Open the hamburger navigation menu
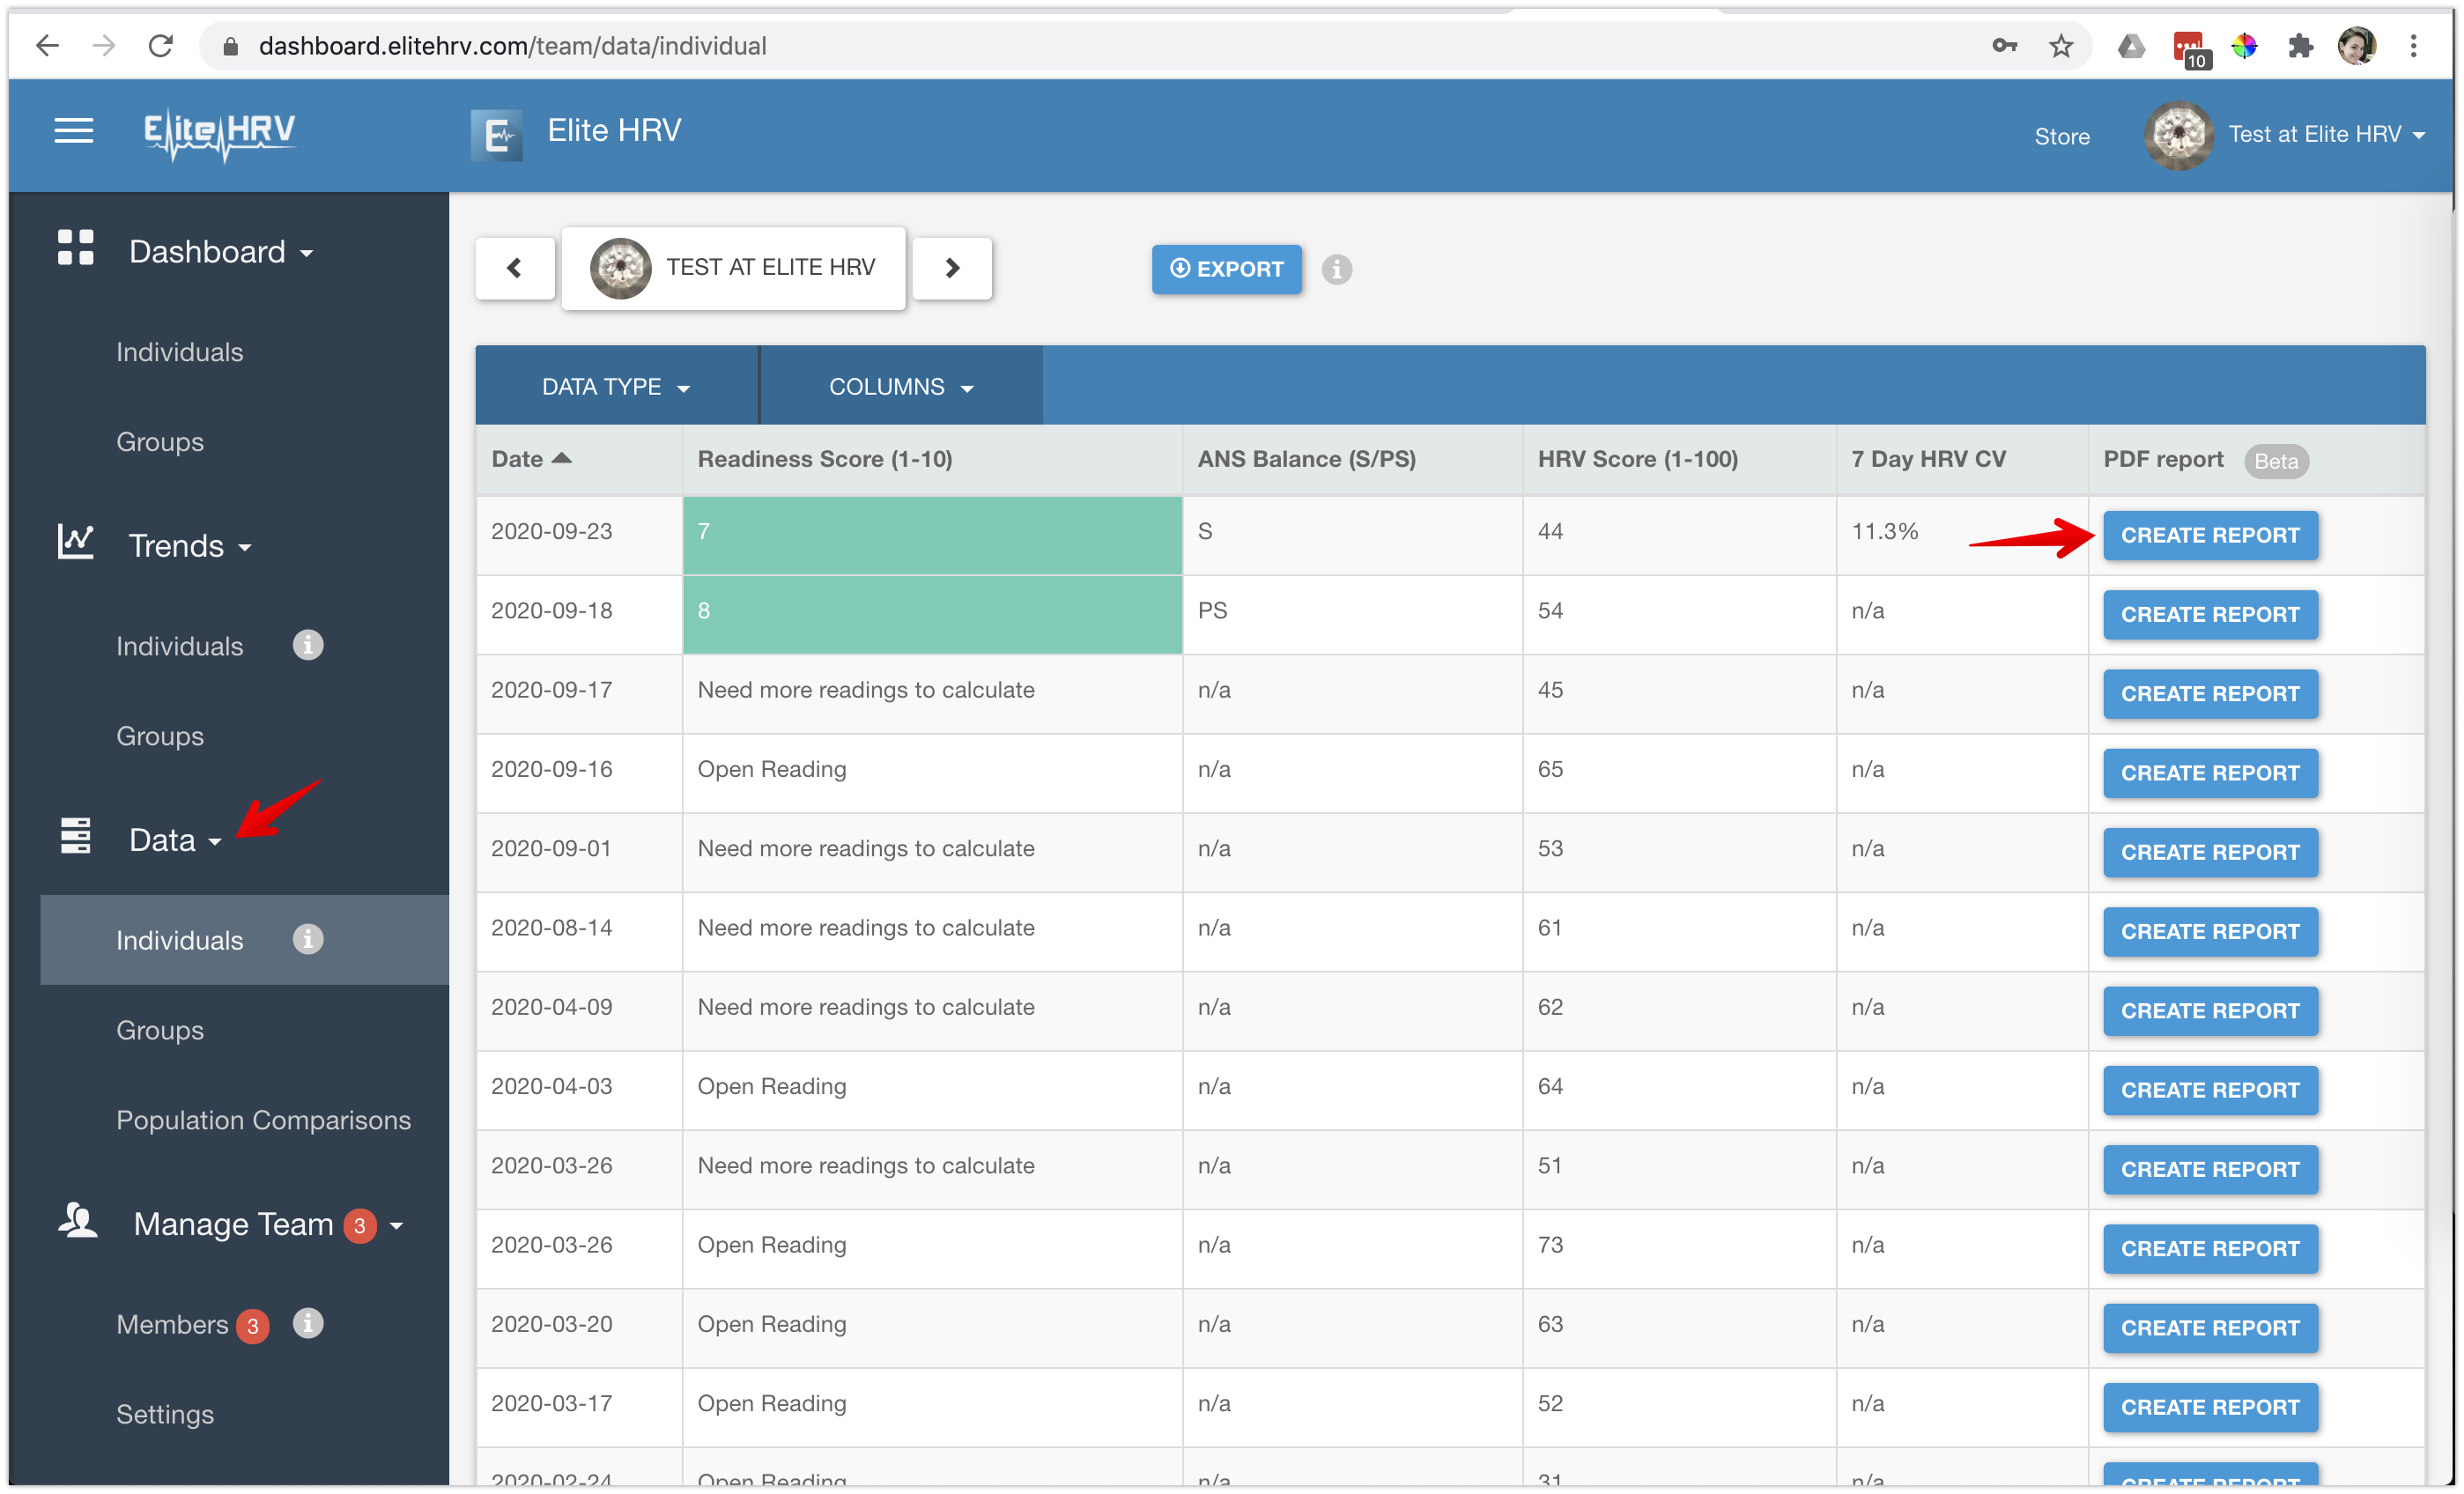Image resolution: width=2464 pixels, height=1494 pixels. coord(73,131)
